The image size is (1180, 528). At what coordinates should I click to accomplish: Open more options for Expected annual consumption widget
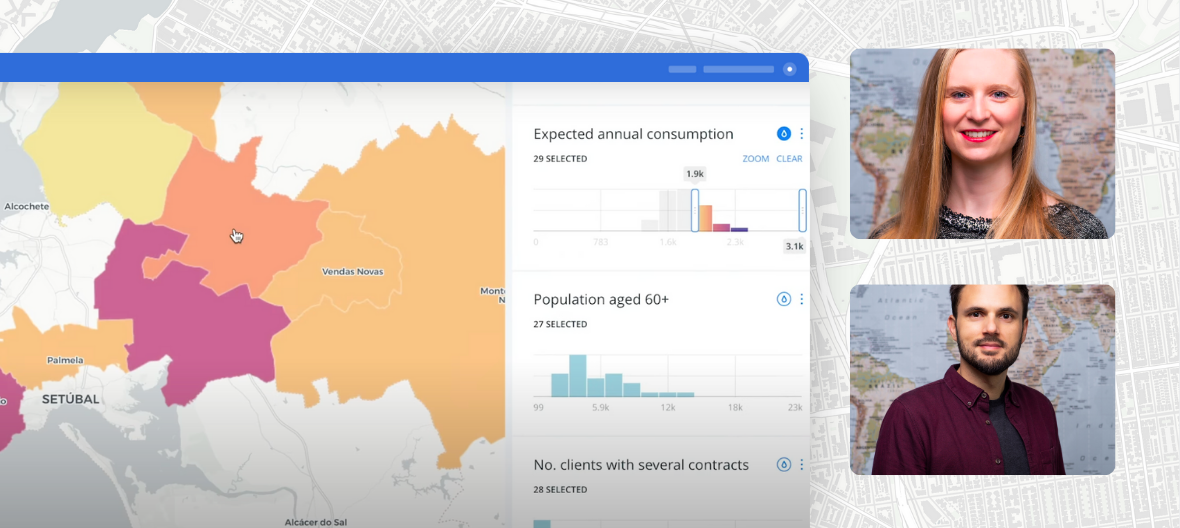tap(801, 134)
